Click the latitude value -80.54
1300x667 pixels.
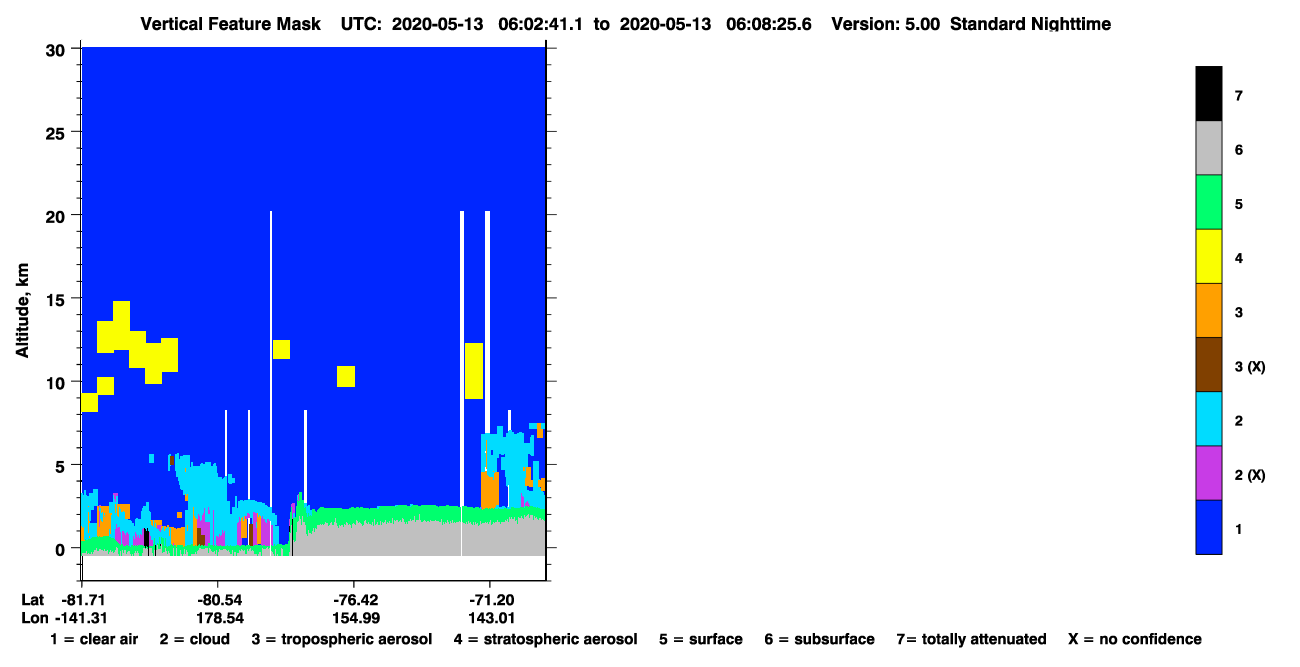pyautogui.click(x=218, y=600)
